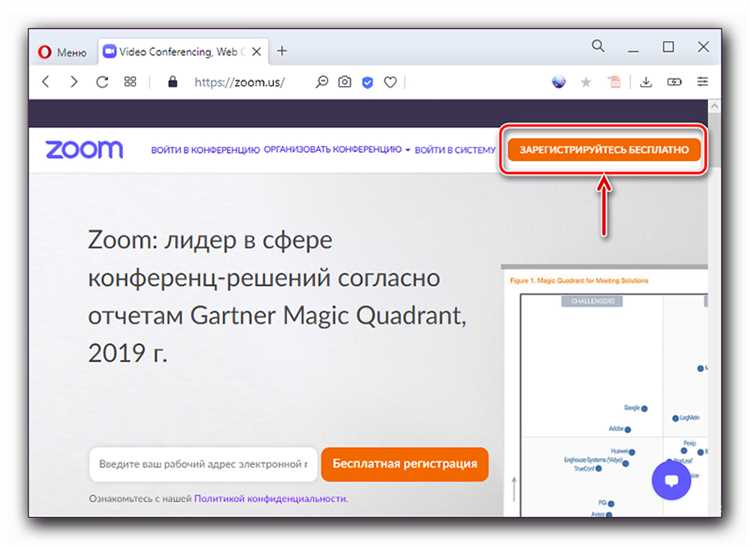The image size is (750, 548).
Task: Click the Magic Quadrant chart image
Action: tap(605, 392)
